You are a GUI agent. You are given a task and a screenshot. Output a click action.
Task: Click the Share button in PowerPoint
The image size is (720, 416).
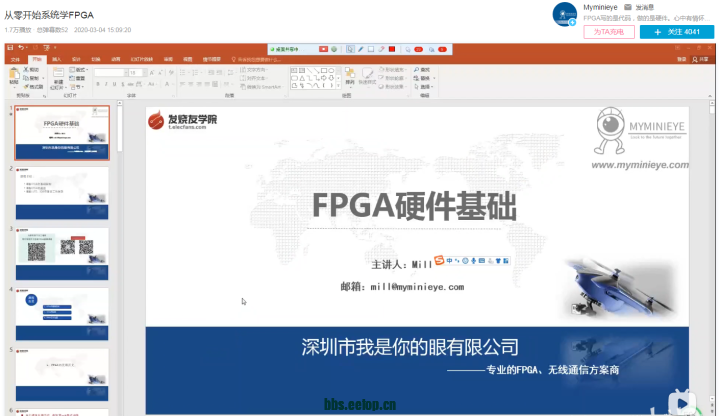(701, 60)
